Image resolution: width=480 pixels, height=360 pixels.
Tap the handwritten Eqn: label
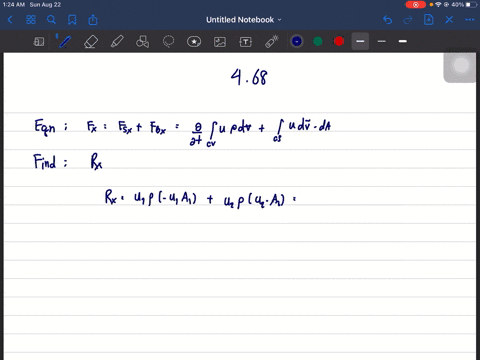51,127
